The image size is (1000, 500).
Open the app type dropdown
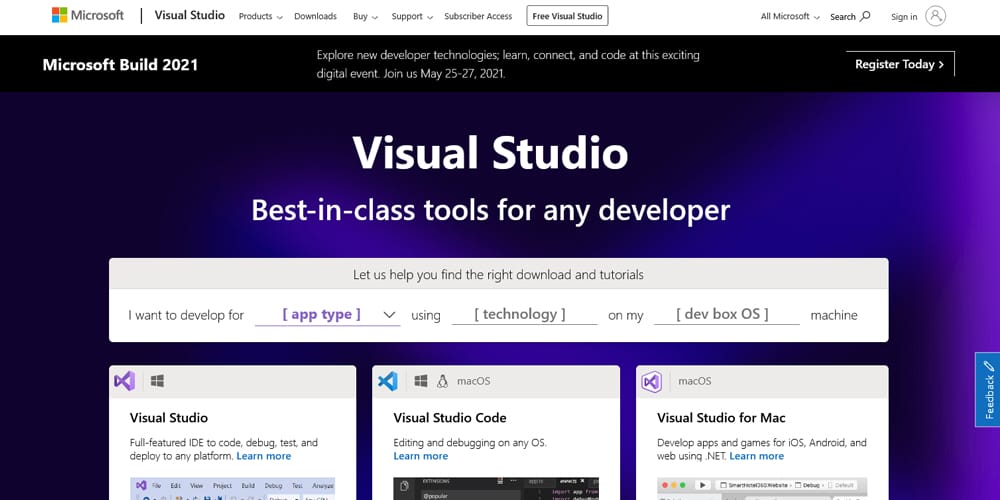pyautogui.click(x=327, y=314)
